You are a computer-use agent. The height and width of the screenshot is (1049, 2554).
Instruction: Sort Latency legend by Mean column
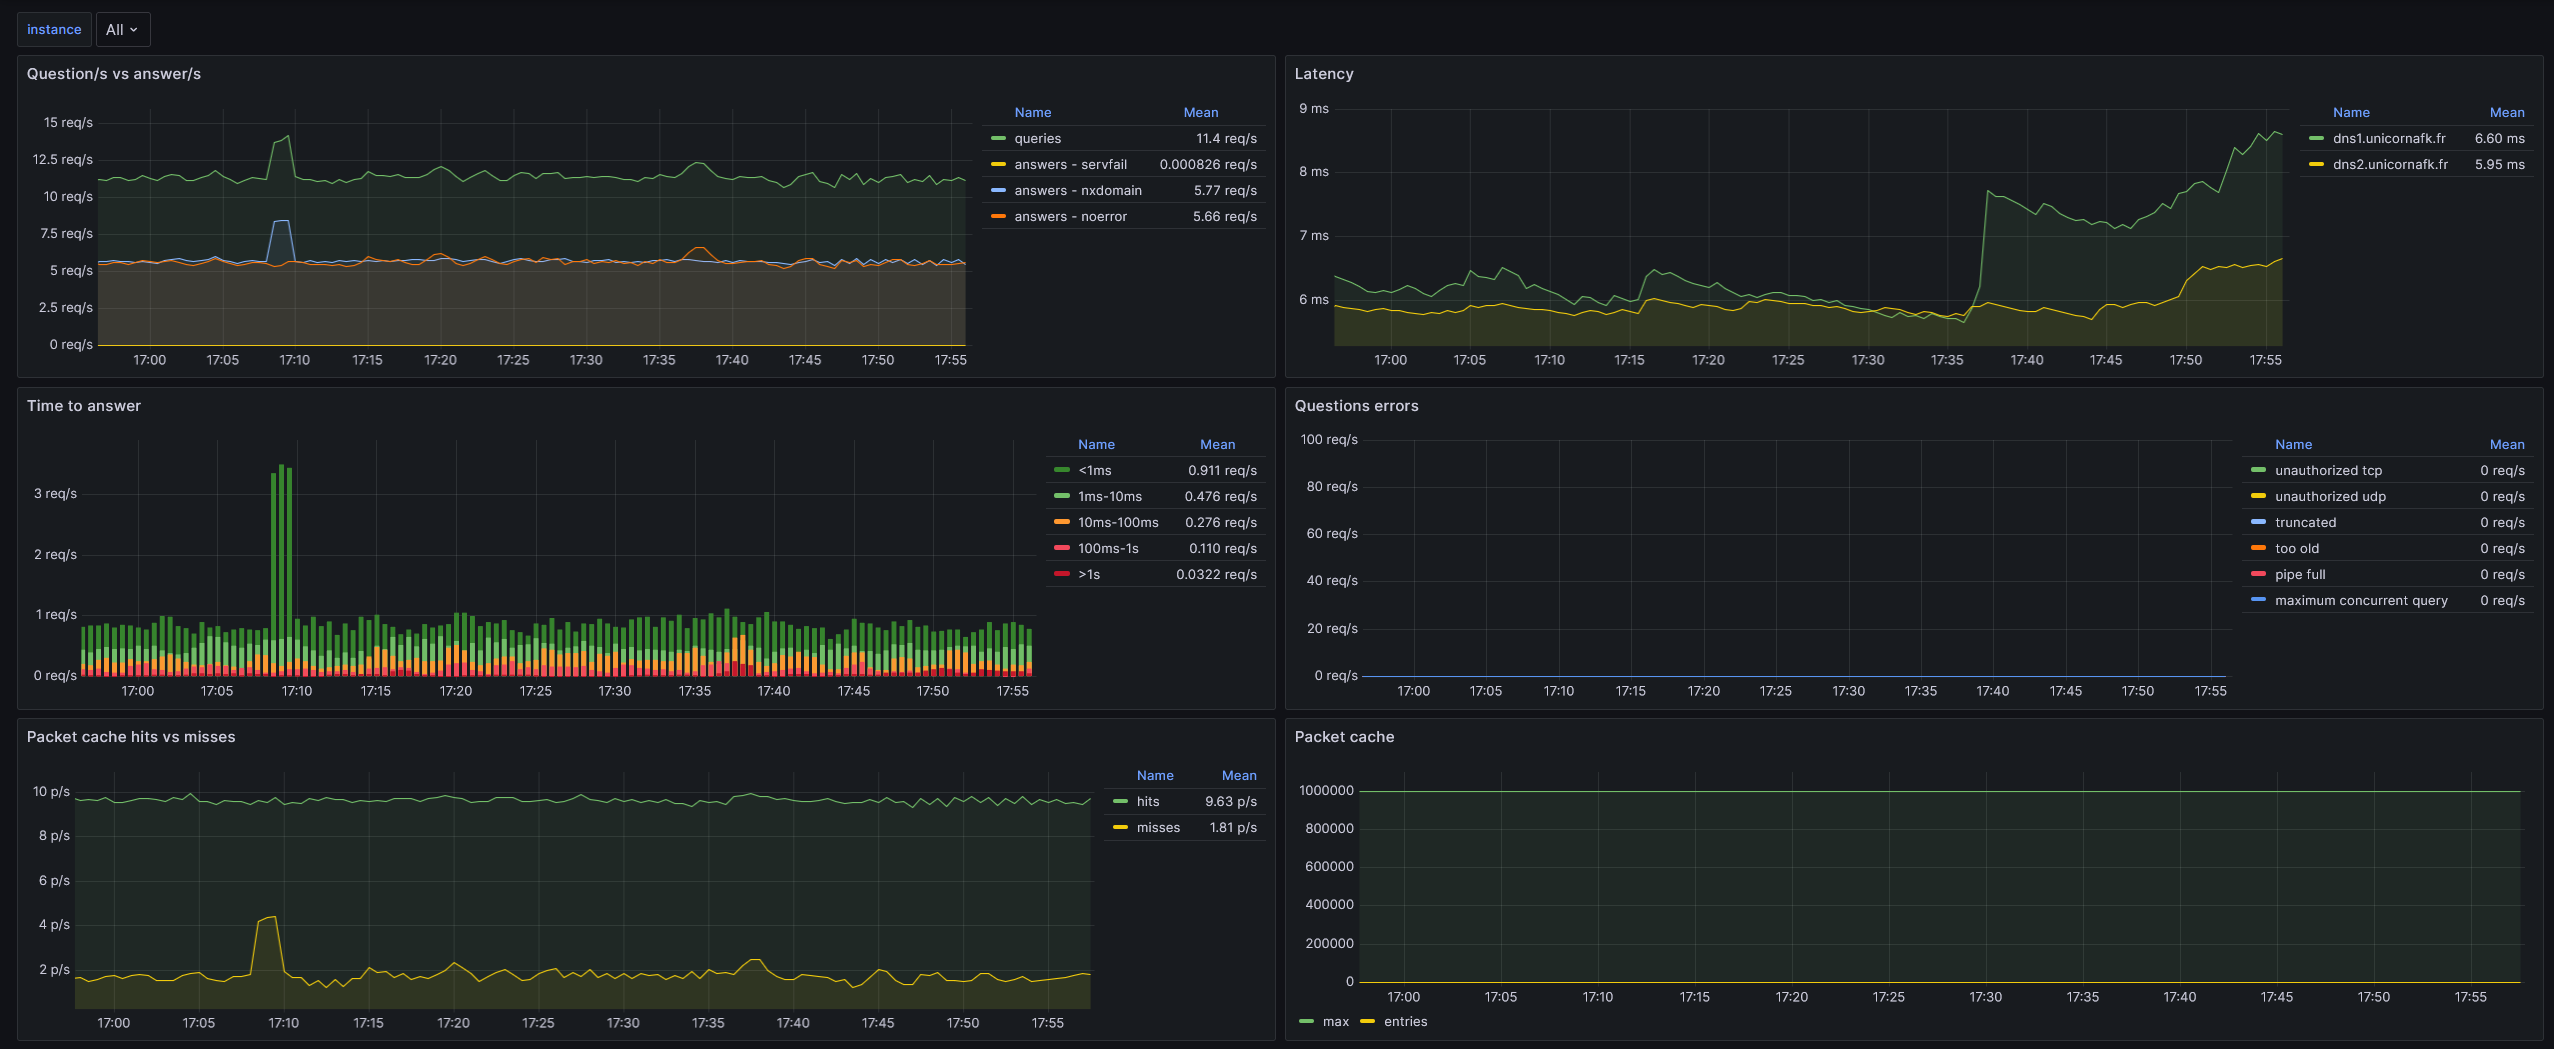click(x=2506, y=113)
